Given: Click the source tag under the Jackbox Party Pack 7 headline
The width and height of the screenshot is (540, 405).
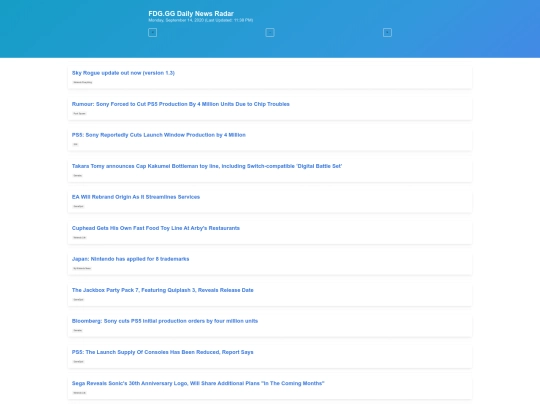Looking at the screenshot, I should click(78, 299).
